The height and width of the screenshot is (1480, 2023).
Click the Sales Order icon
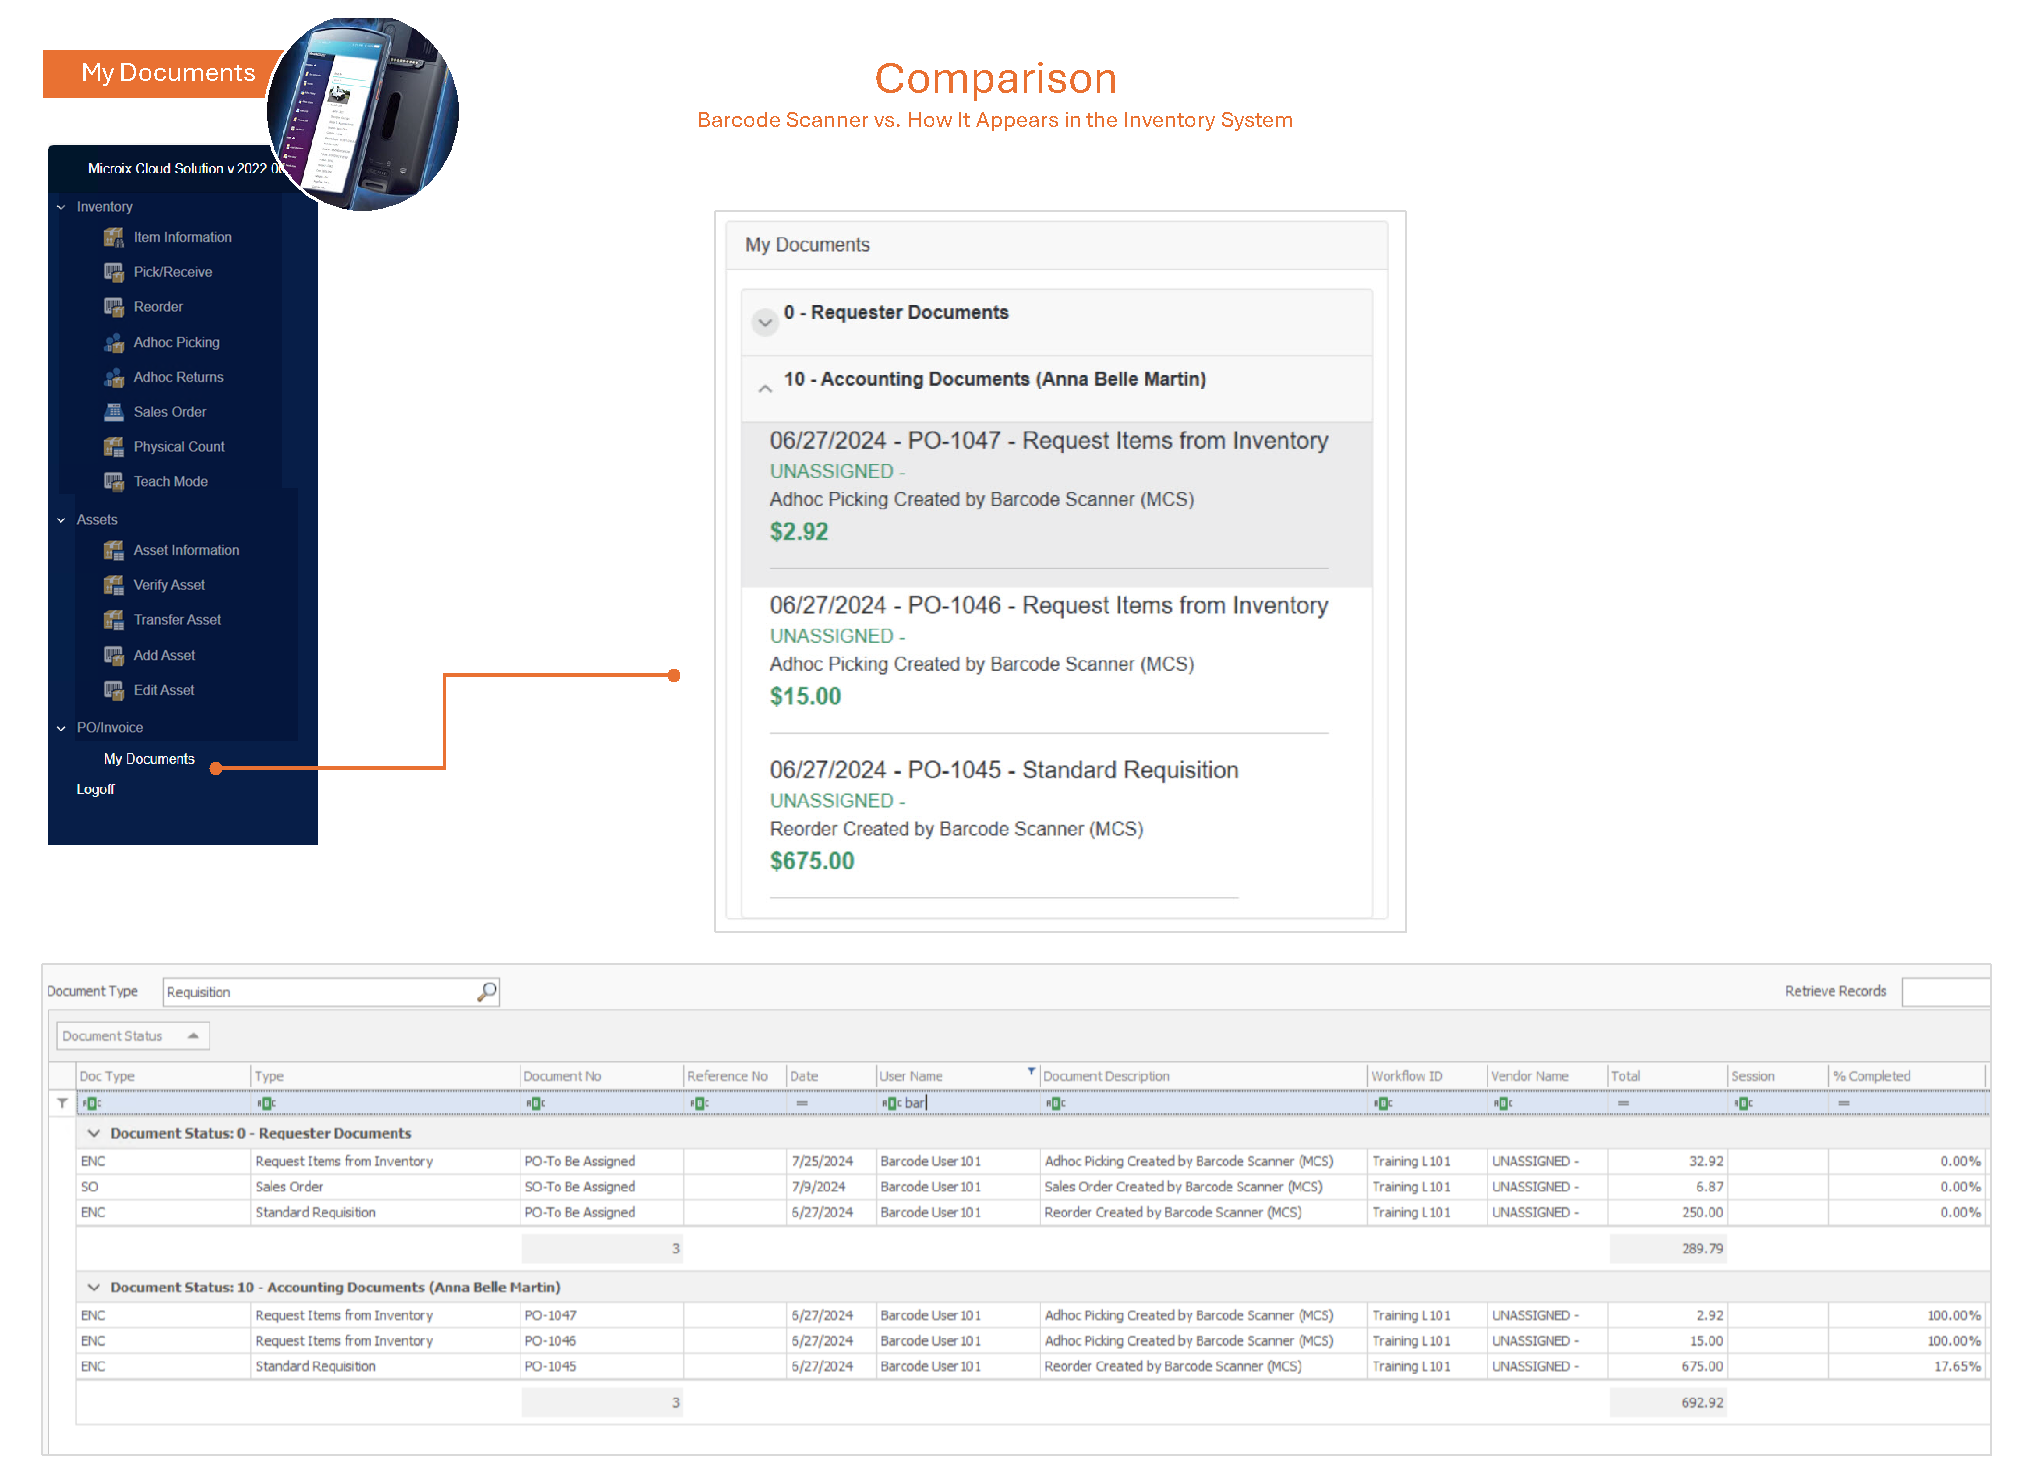pyautogui.click(x=113, y=412)
